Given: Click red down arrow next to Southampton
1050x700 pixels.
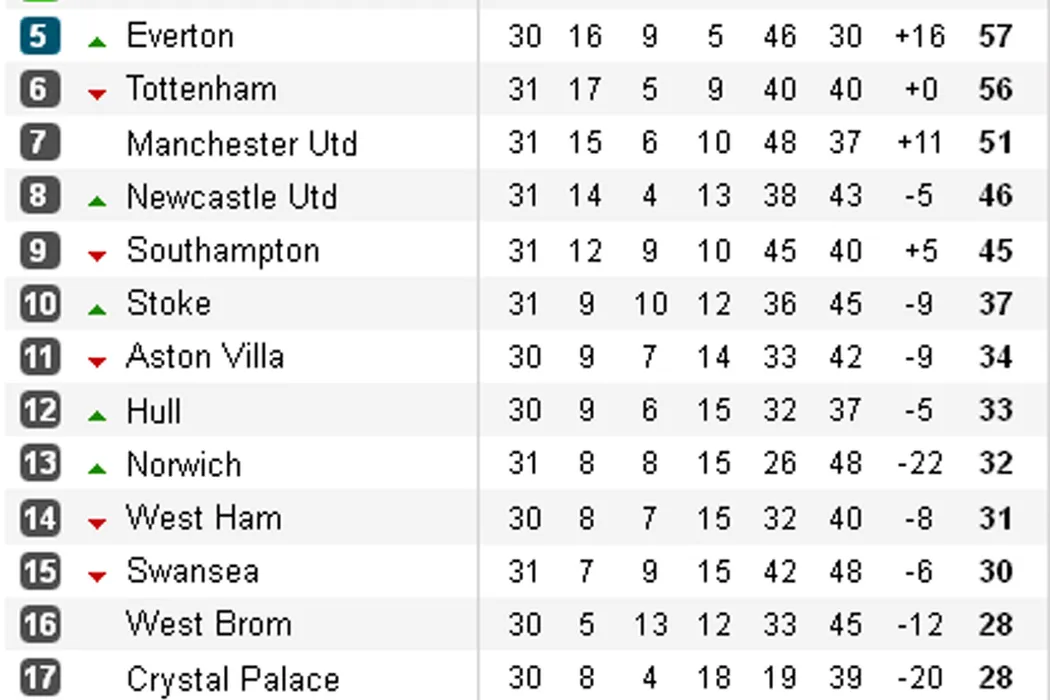Looking at the screenshot, I should click(x=97, y=255).
